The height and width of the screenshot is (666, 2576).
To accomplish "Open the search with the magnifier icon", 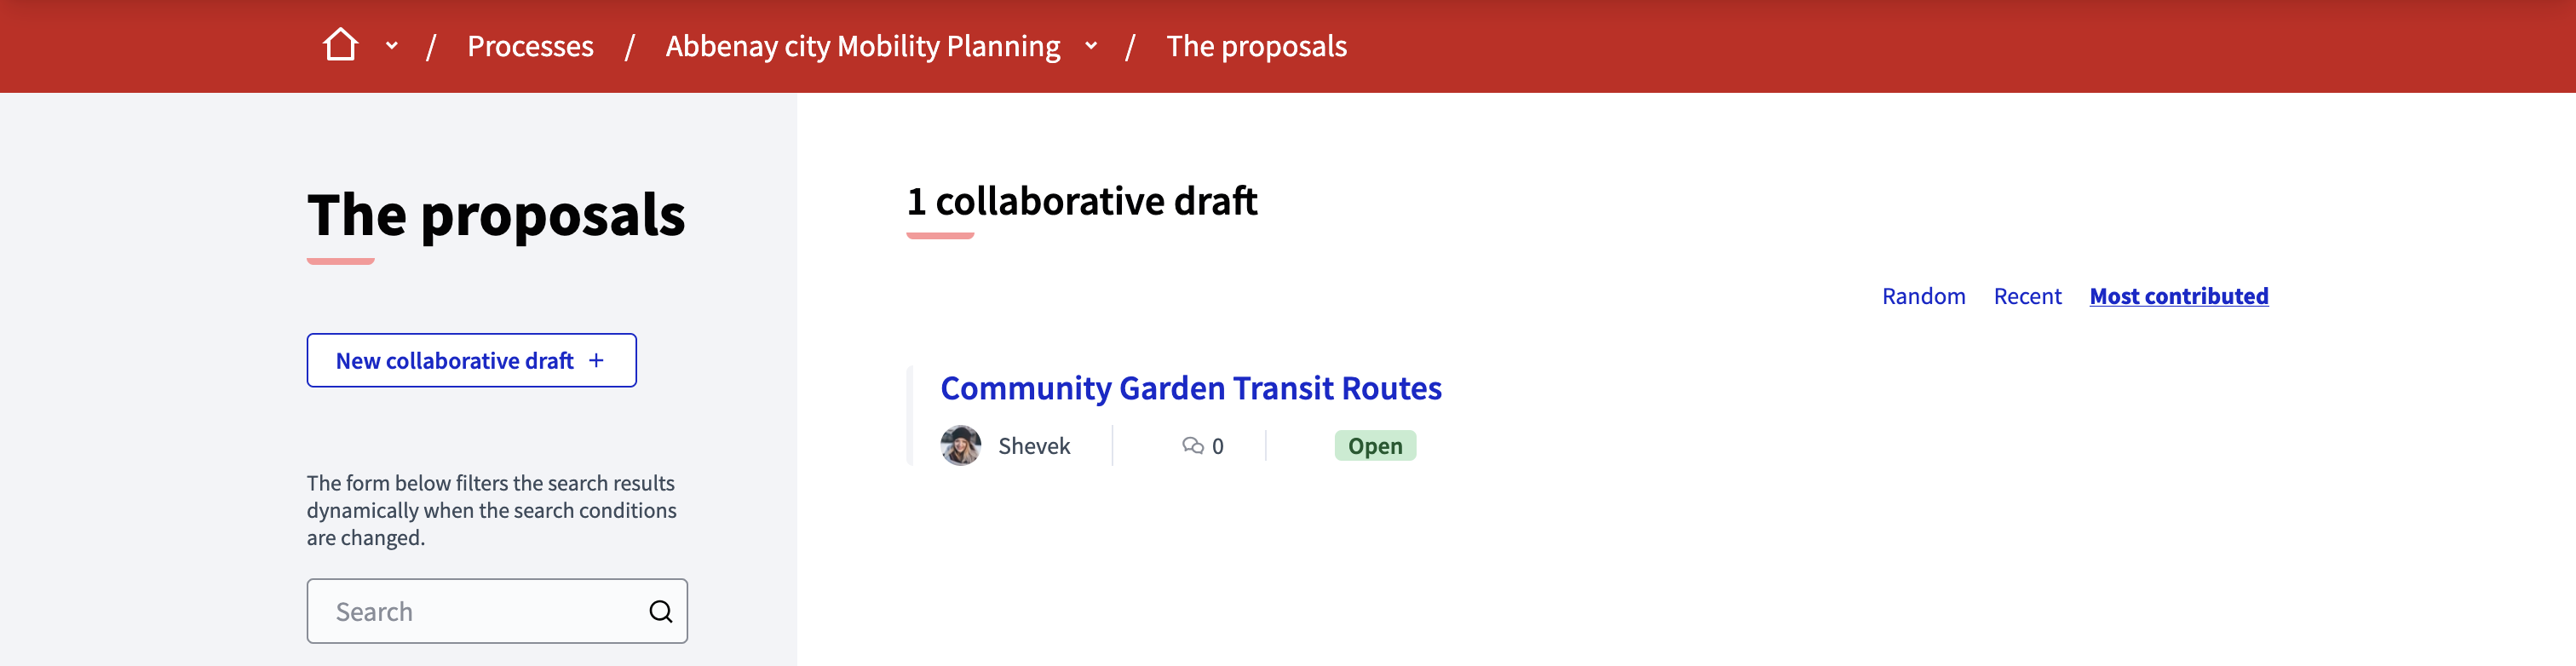I will tap(660, 610).
